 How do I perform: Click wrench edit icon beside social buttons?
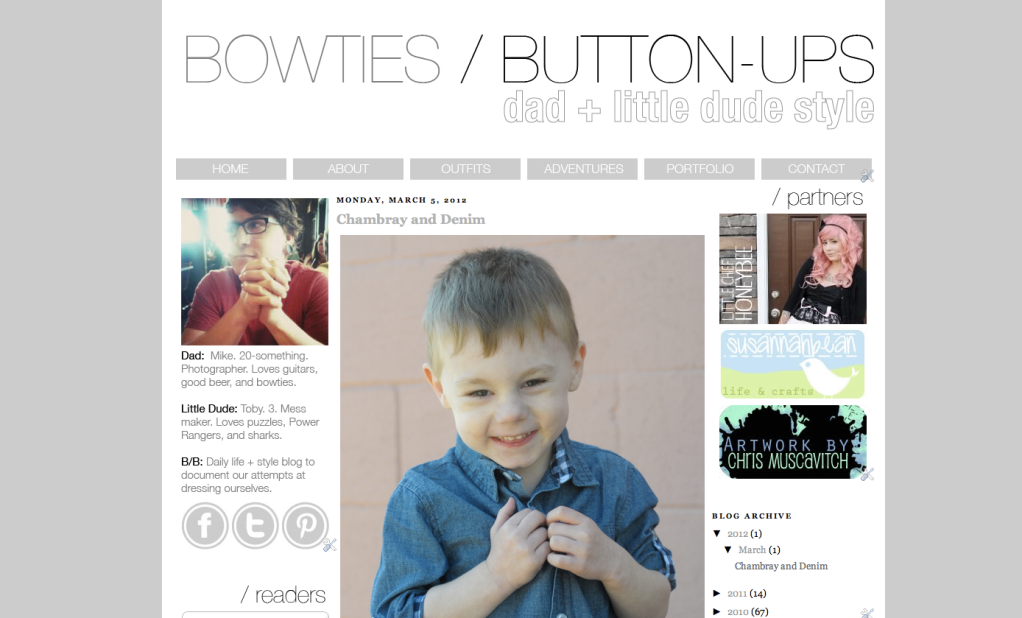(330, 544)
